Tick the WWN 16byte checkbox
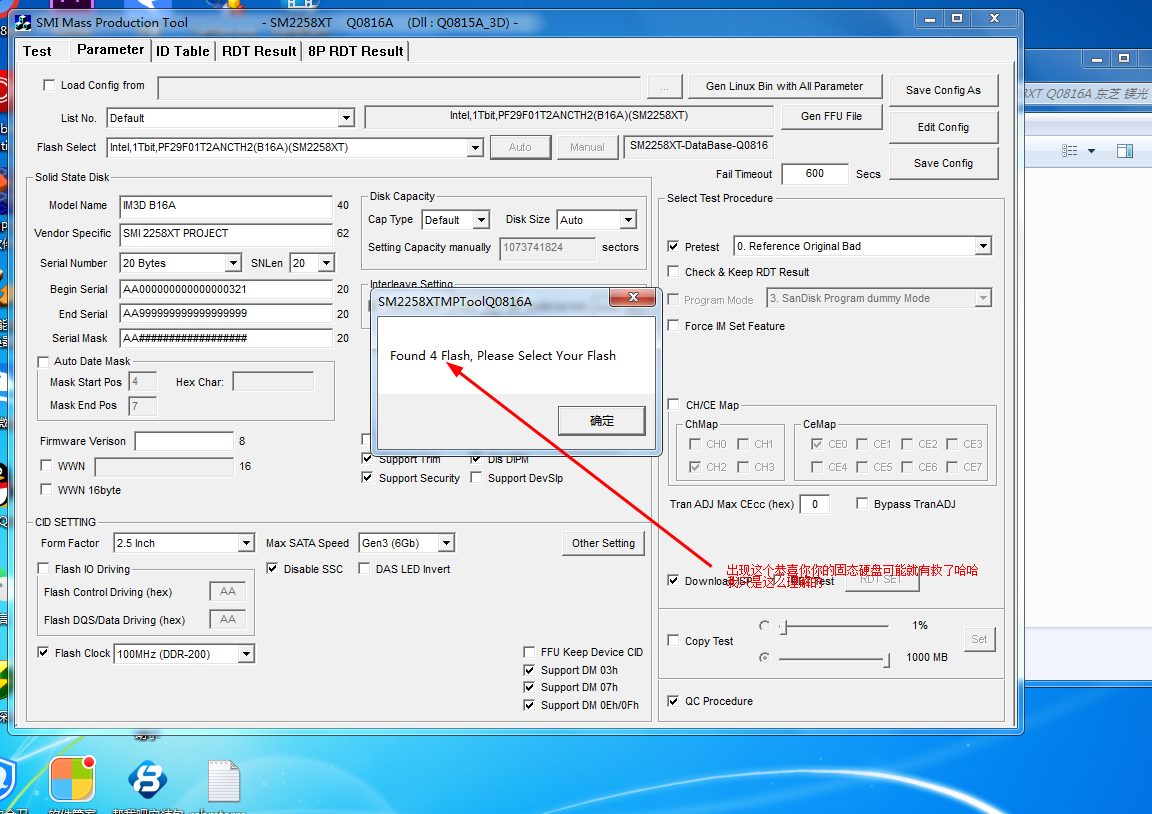1152x814 pixels. click(x=46, y=489)
